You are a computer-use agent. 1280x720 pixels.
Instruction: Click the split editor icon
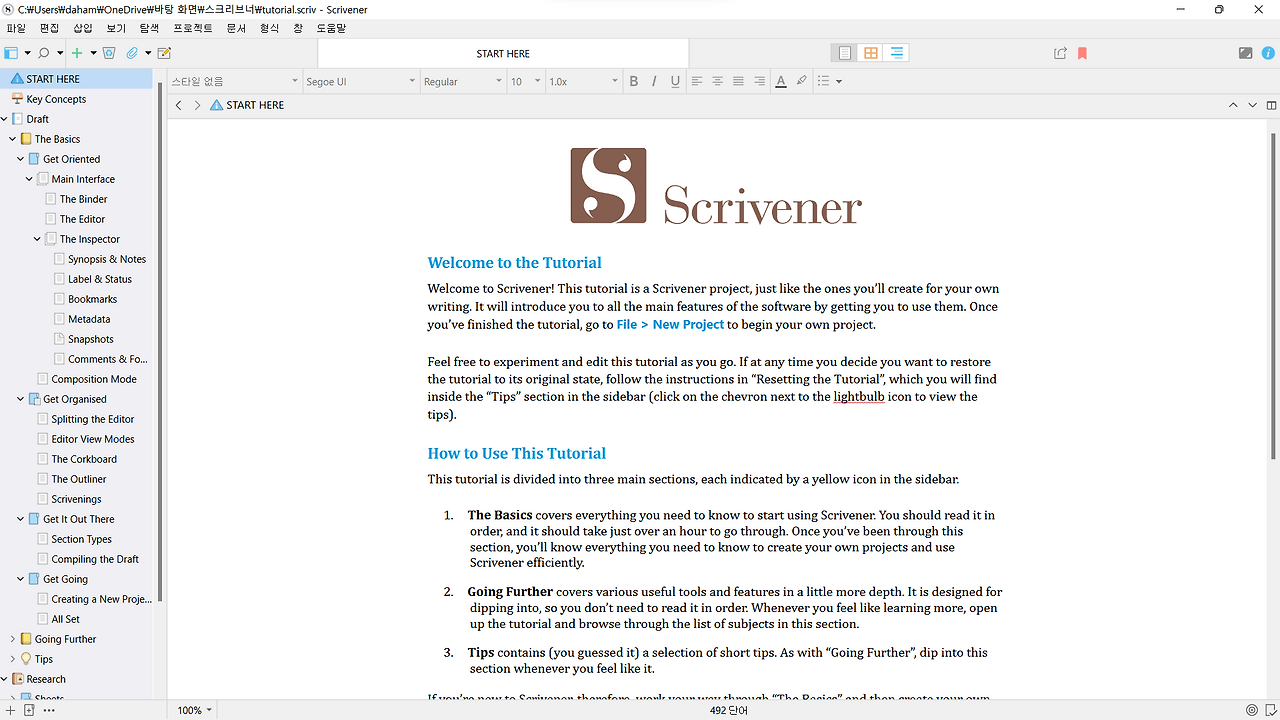point(1271,105)
